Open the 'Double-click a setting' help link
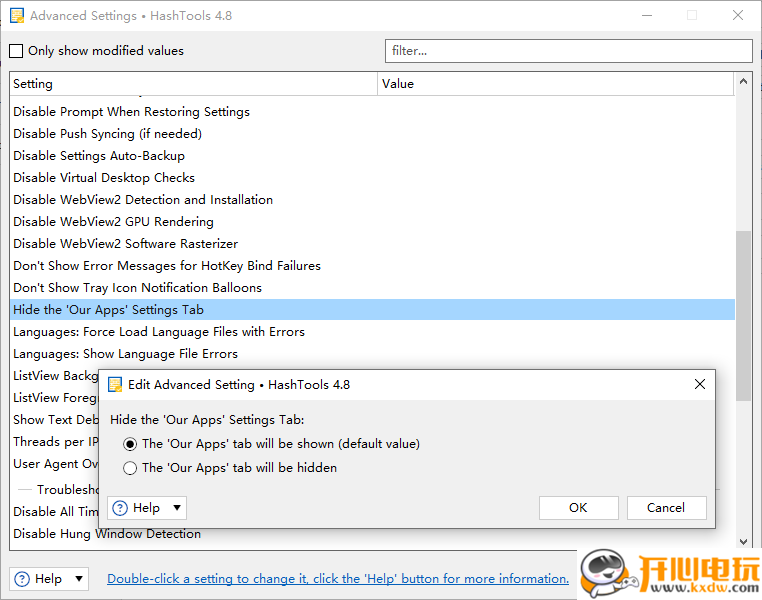Screen dimensions: 762x600 [338, 579]
